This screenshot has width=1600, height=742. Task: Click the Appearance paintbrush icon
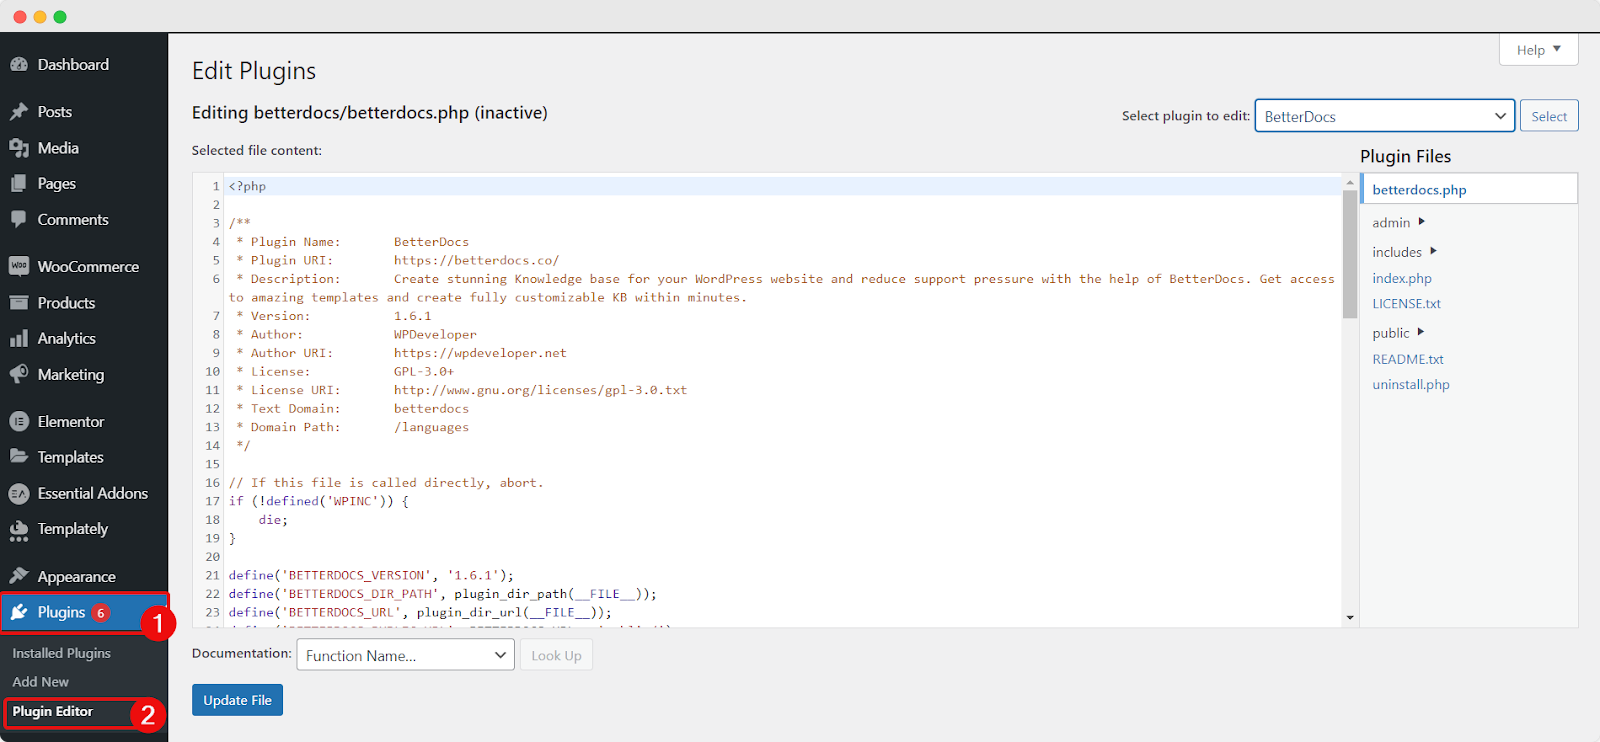[19, 577]
